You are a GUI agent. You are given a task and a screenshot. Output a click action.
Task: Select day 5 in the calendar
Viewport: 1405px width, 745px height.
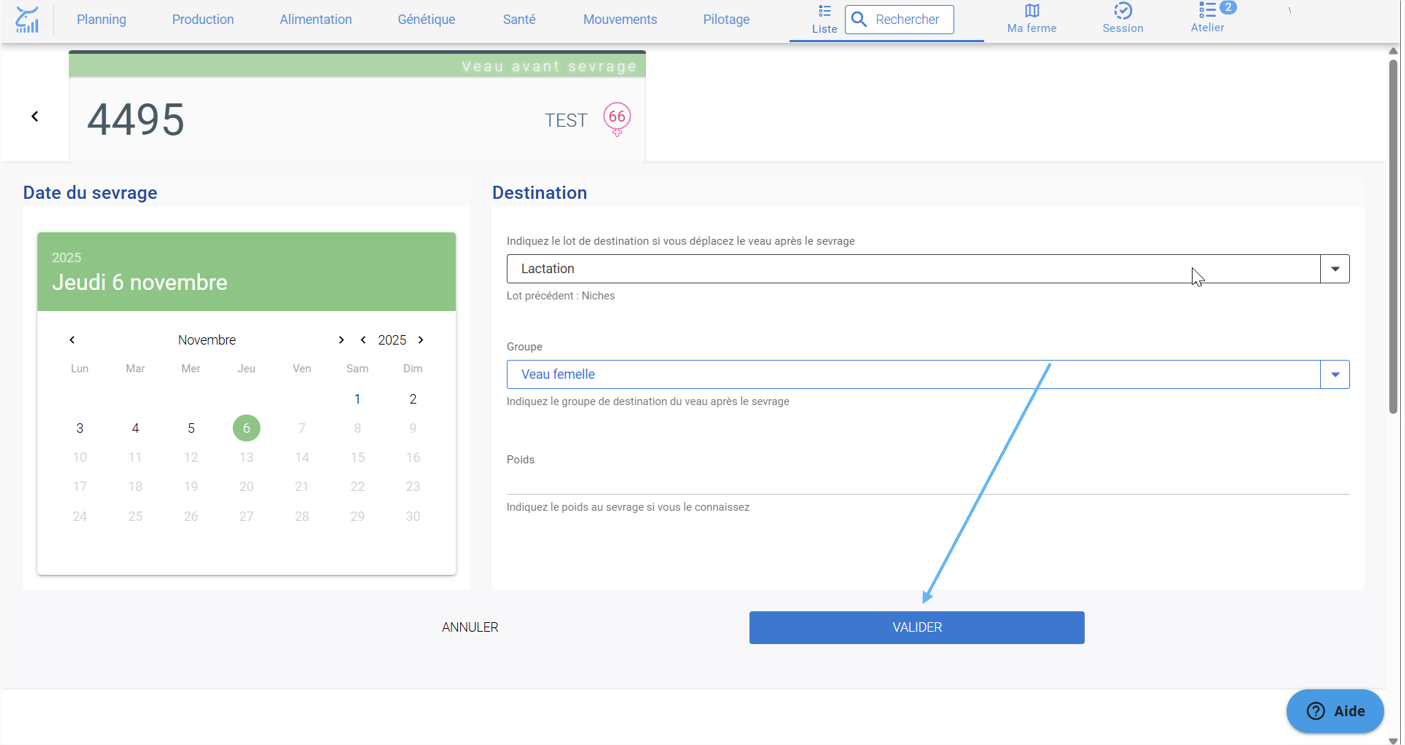[x=191, y=428]
